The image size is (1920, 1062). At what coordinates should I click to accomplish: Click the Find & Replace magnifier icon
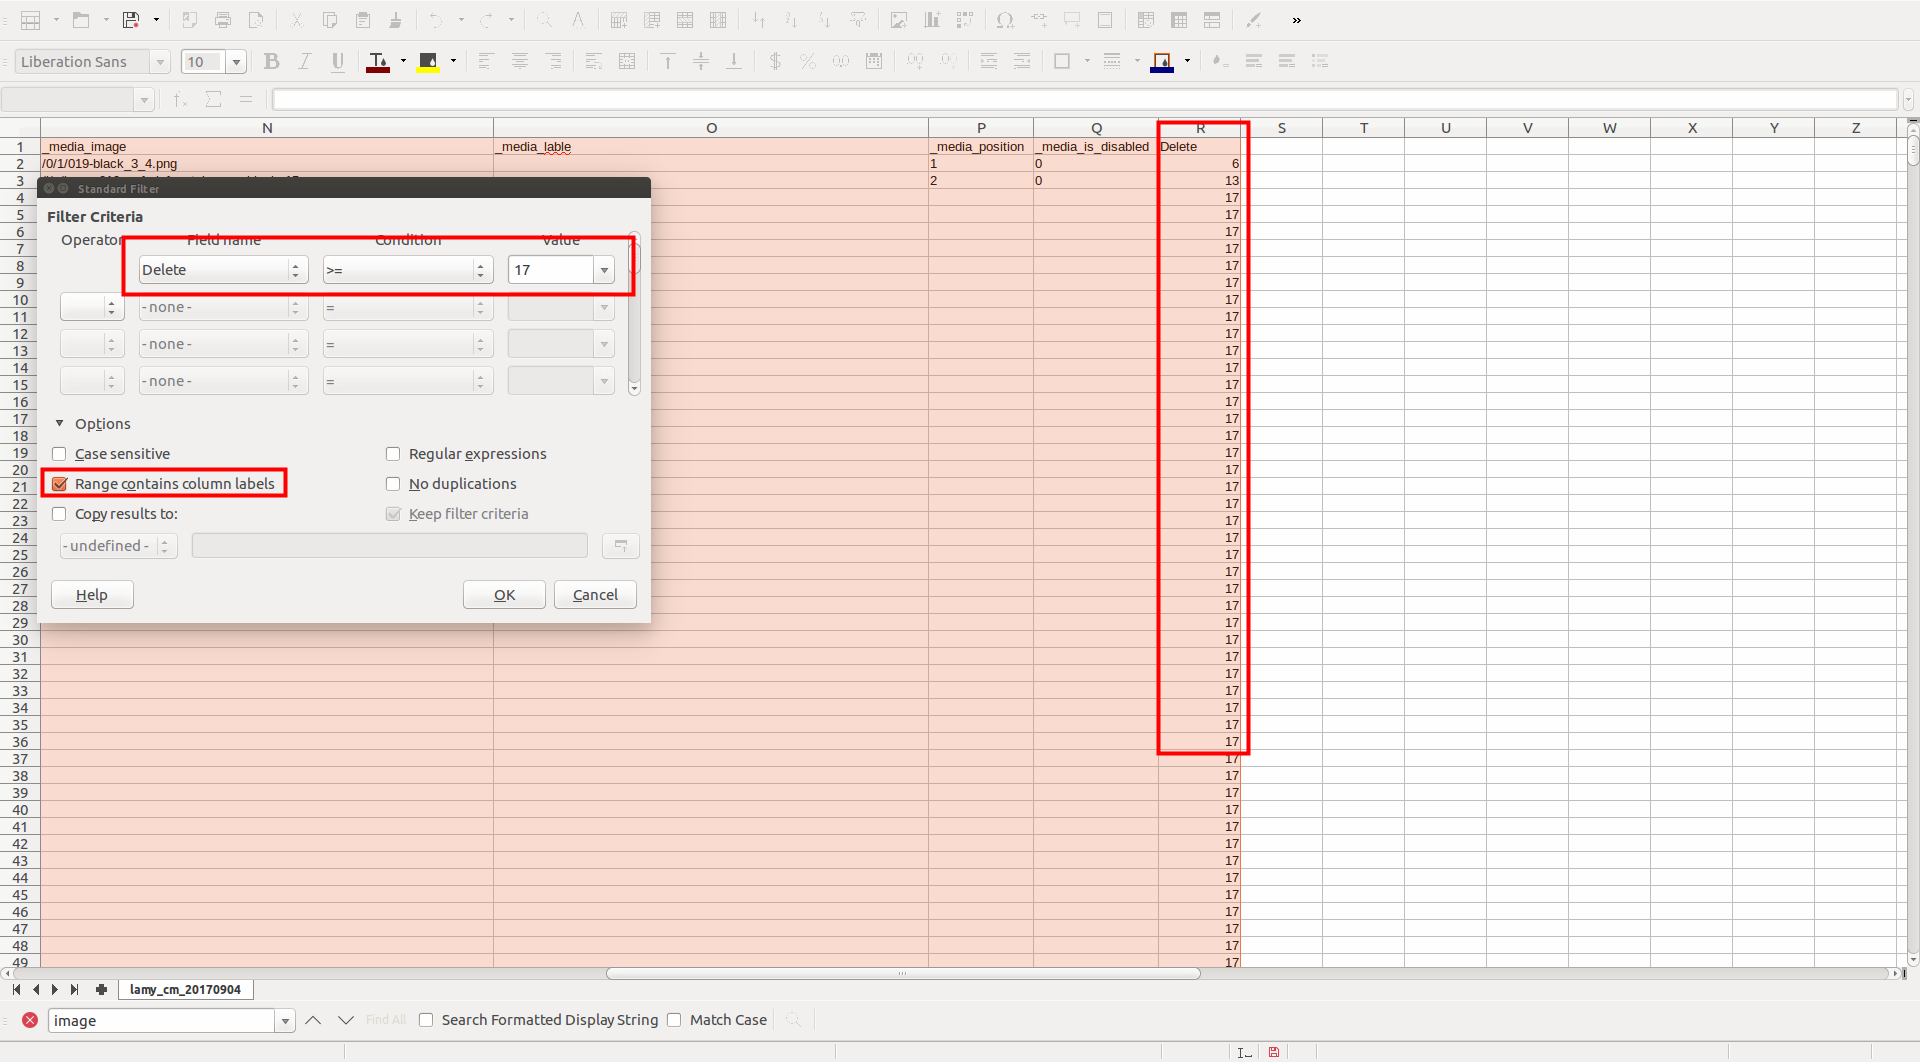tap(544, 20)
